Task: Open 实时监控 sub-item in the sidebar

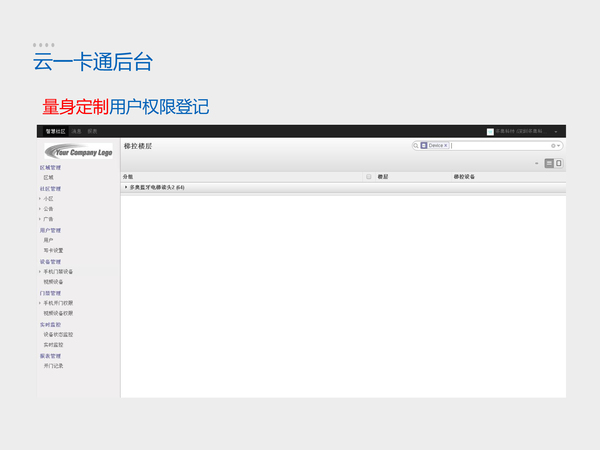Action: [x=53, y=345]
